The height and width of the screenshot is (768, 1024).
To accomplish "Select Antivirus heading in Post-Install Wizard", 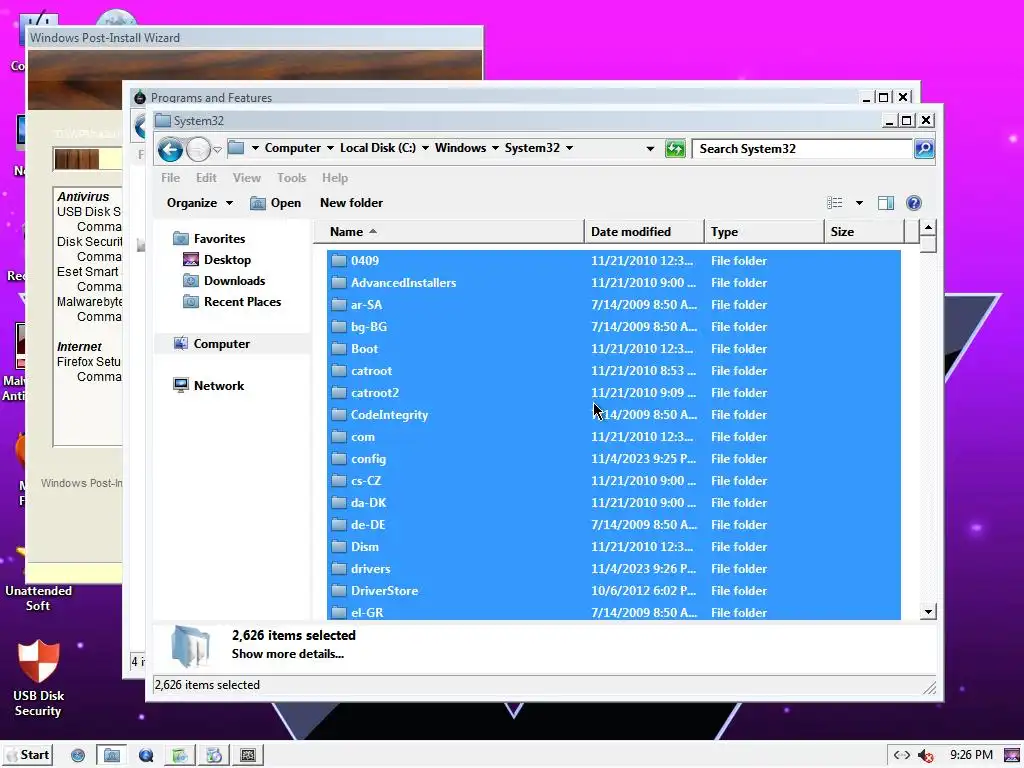I will pyautogui.click(x=83, y=197).
